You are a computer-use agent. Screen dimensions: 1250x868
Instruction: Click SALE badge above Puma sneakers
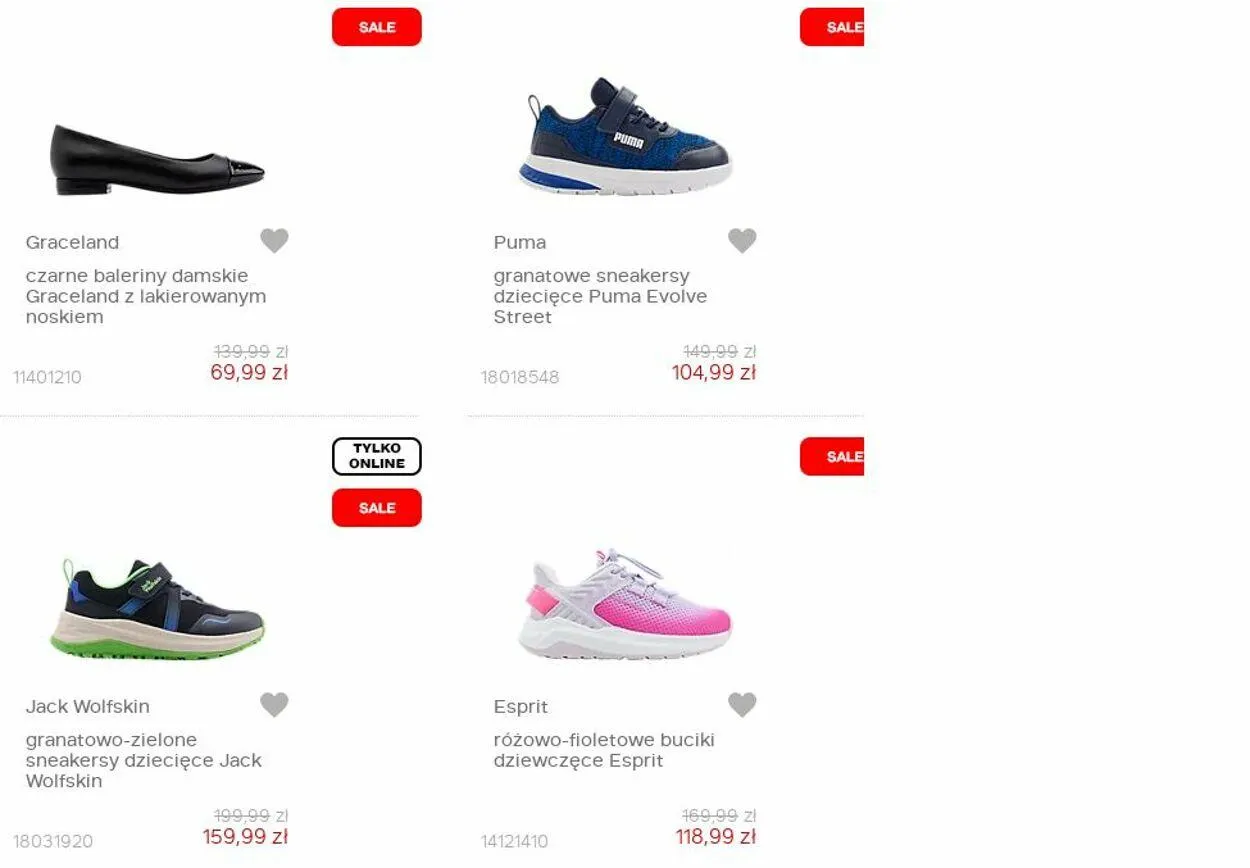tap(832, 27)
